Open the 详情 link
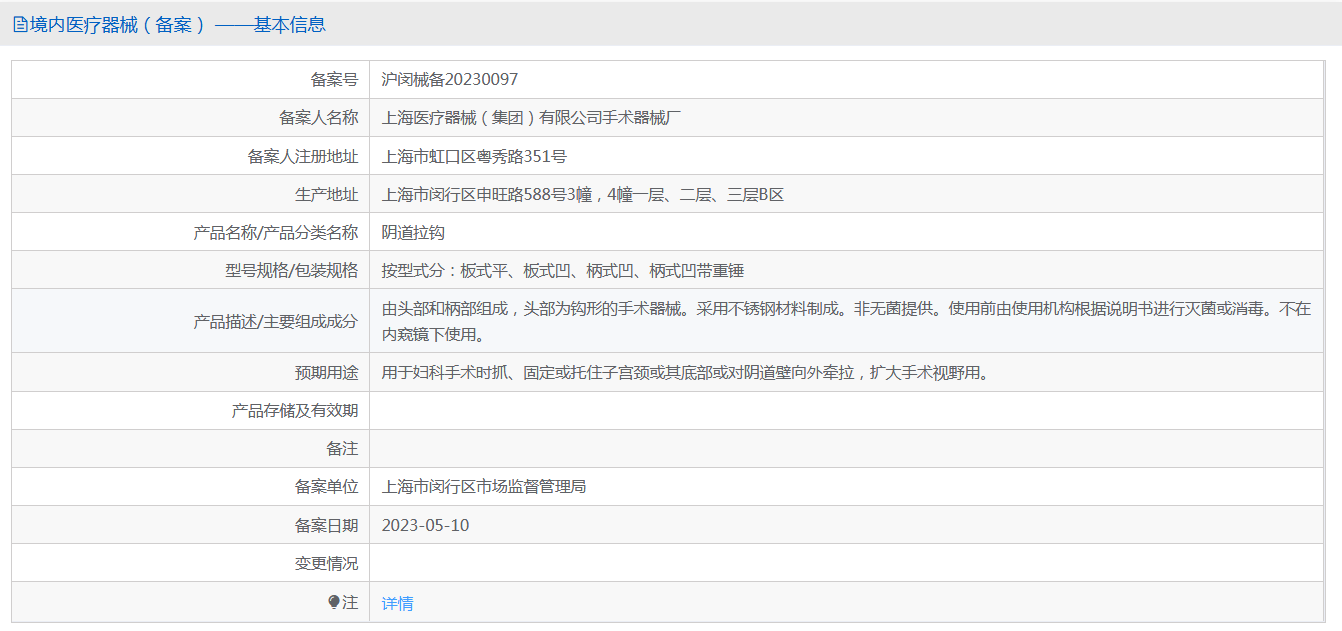The image size is (1342, 631). 398,603
